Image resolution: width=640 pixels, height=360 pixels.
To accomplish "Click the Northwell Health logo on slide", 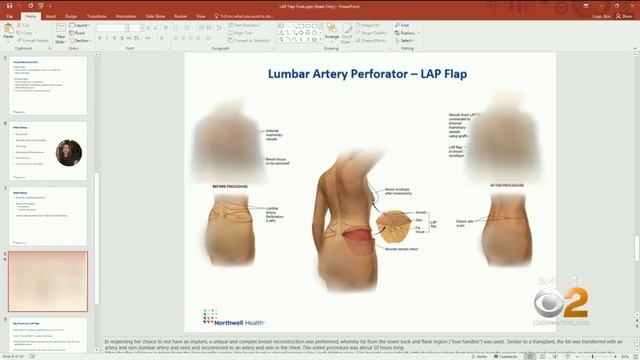I will [x=233, y=318].
